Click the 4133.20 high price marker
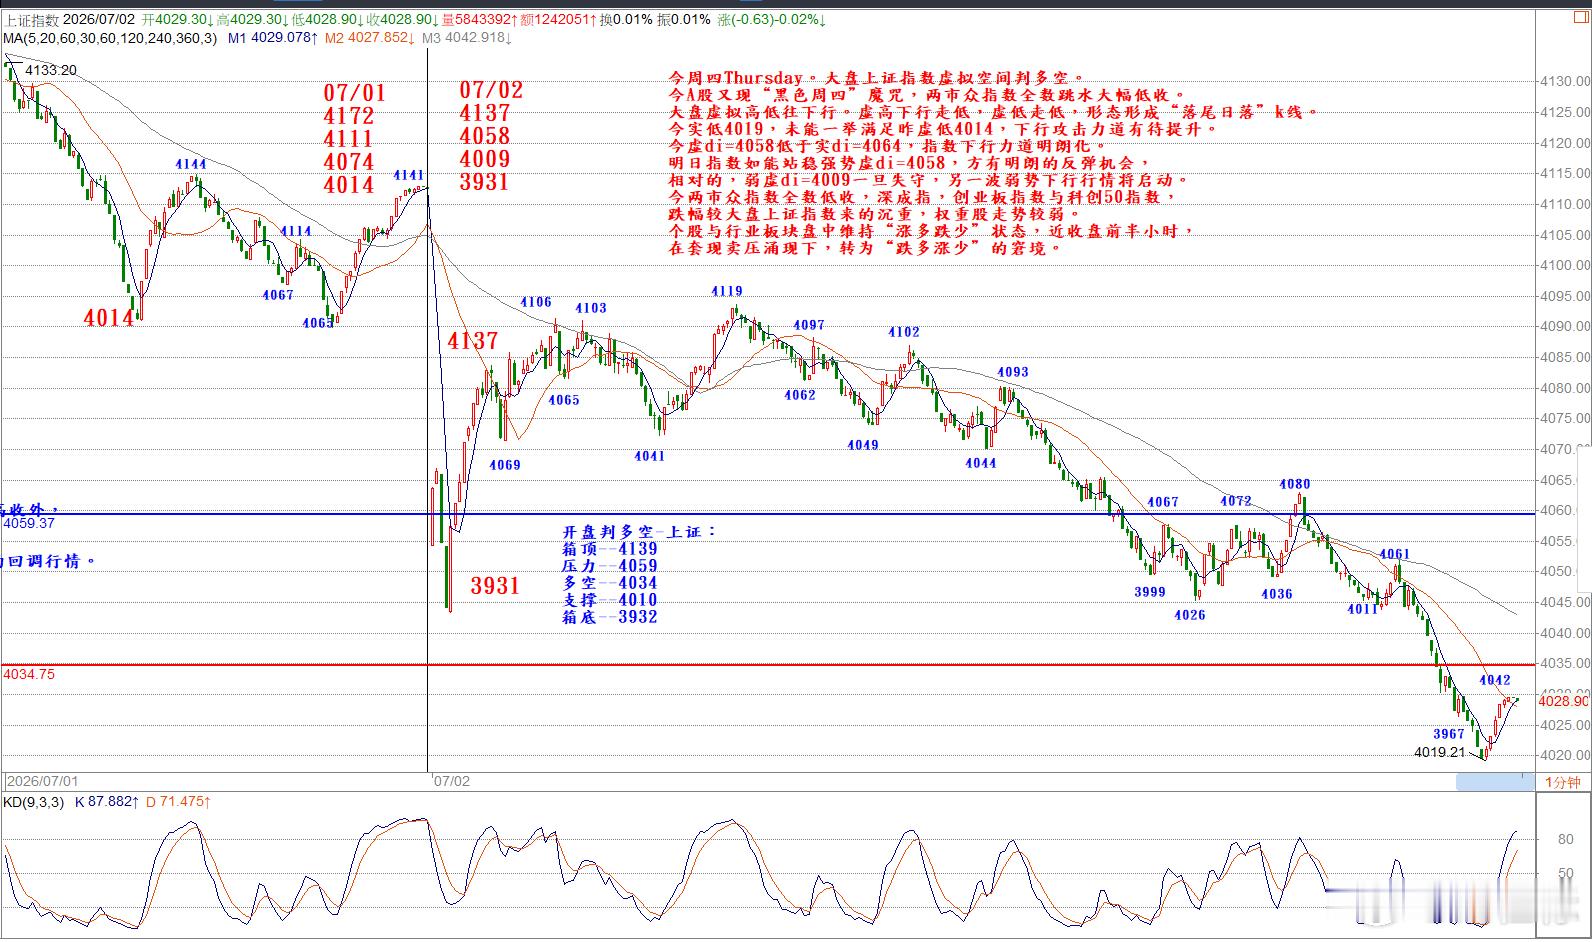This screenshot has height=942, width=1592. coord(51,70)
